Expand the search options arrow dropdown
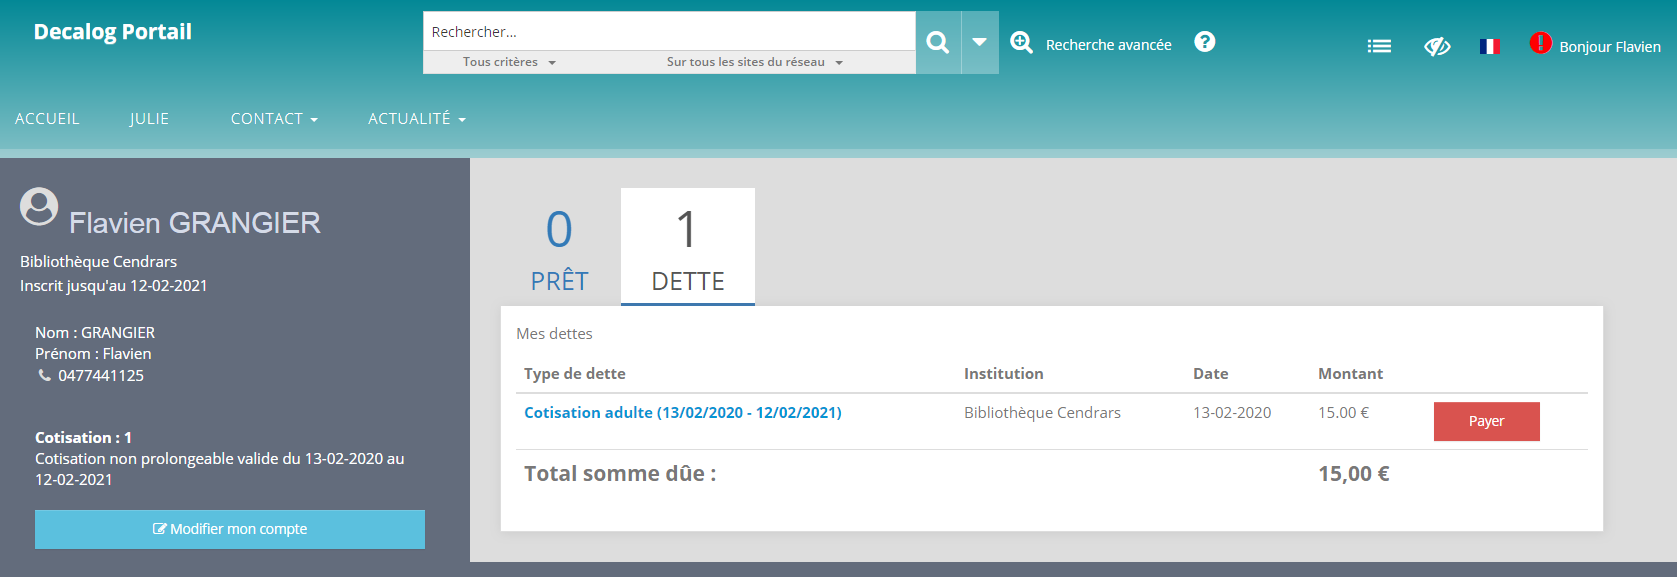 980,42
